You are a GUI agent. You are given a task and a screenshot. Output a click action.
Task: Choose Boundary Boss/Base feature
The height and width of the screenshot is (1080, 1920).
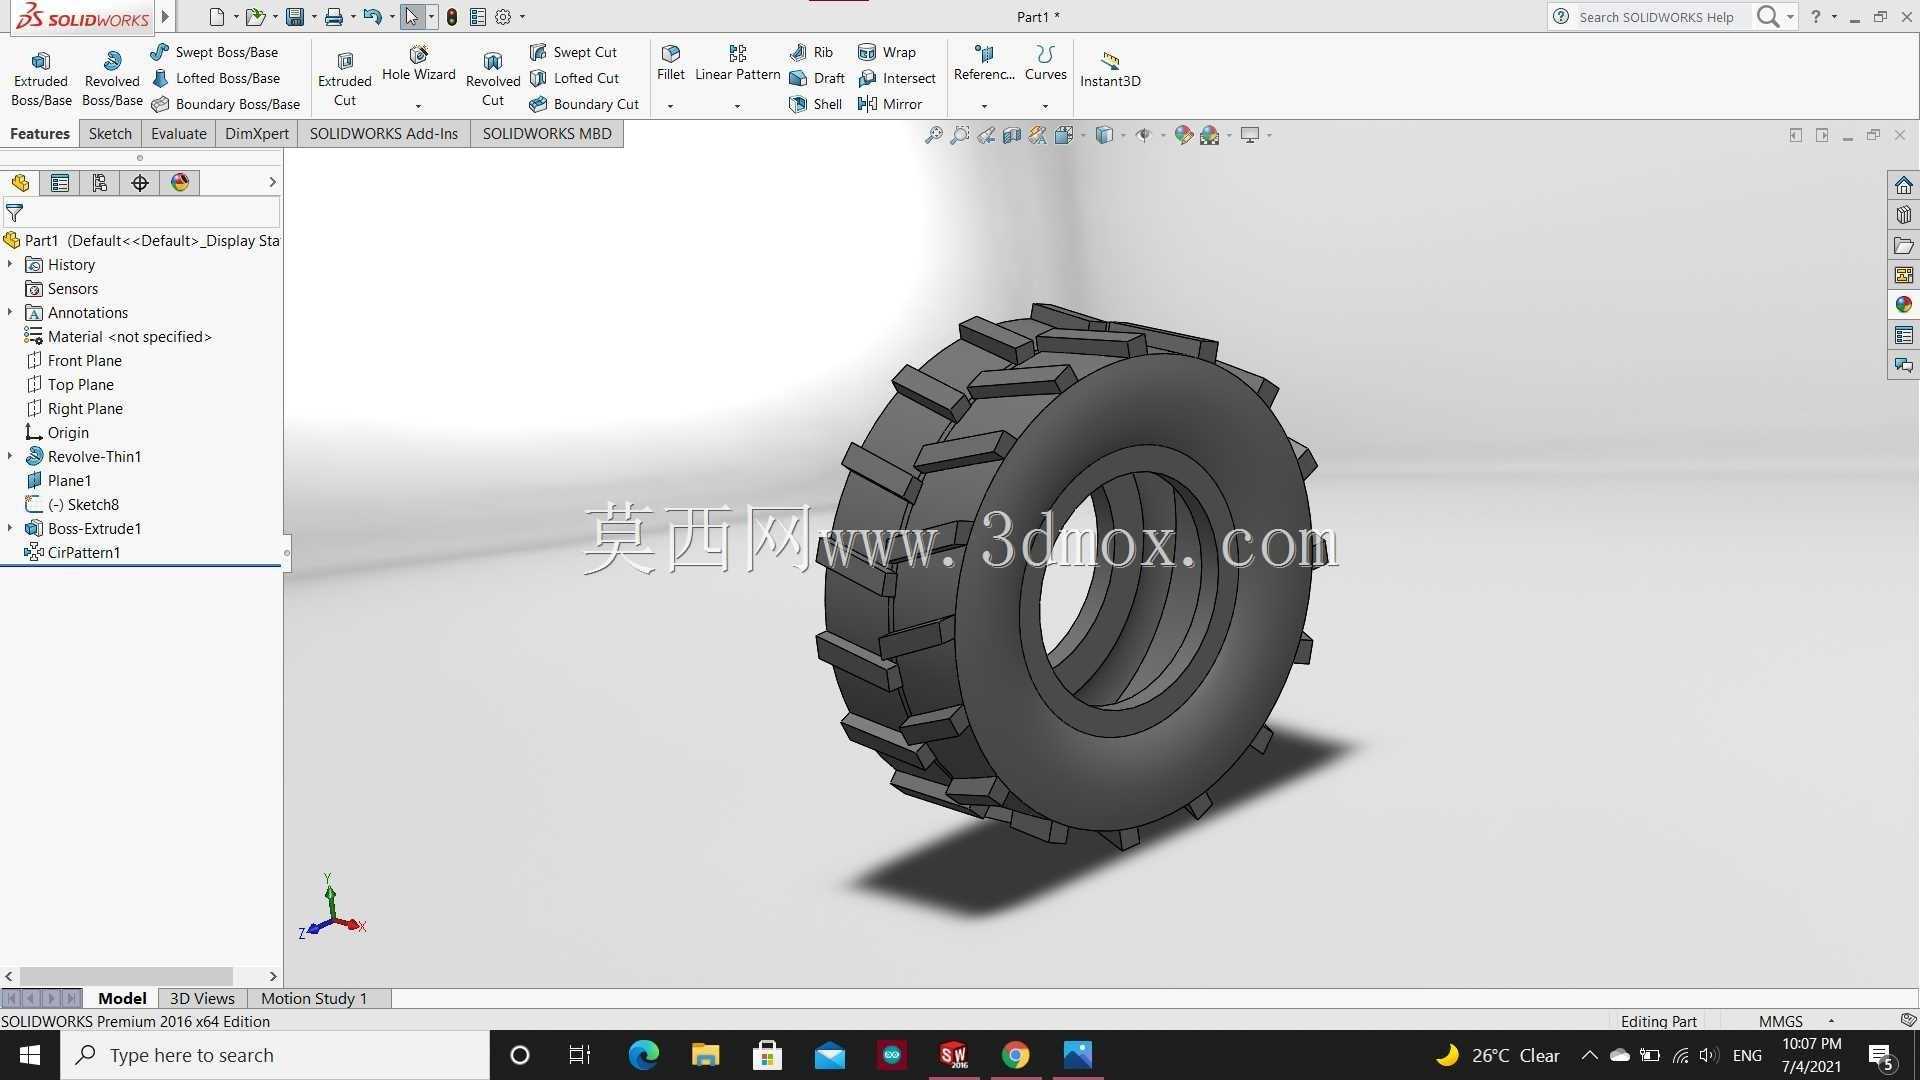(x=226, y=104)
